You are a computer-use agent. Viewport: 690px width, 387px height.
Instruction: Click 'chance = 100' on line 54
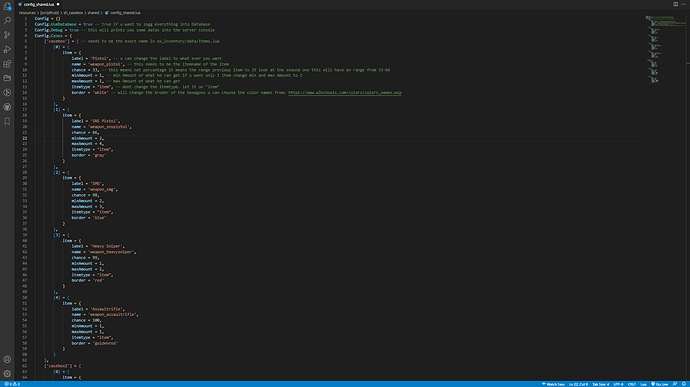pos(86,320)
